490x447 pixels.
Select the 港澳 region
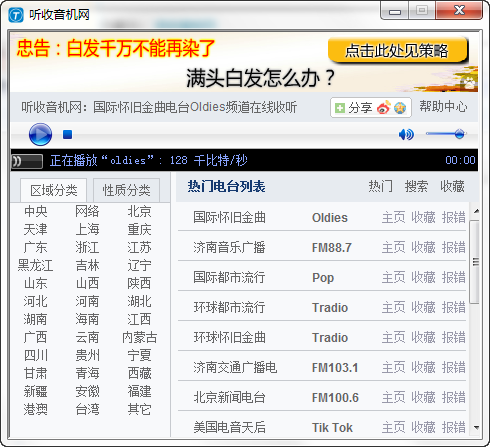[36, 409]
